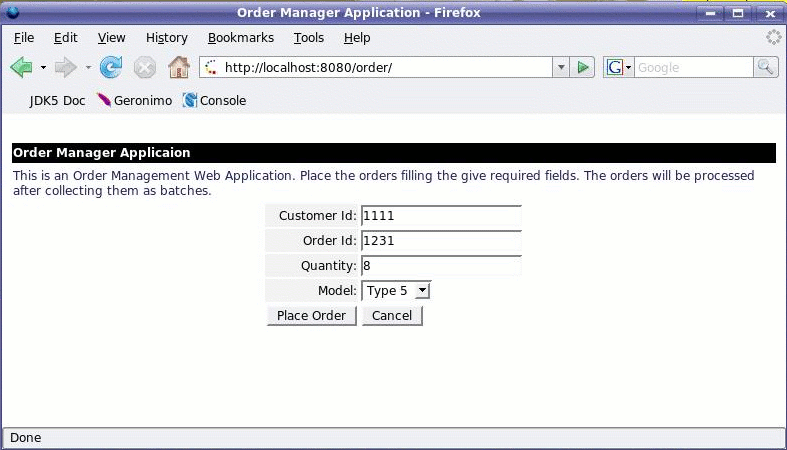
Task: Click the Google search box
Action: pos(694,67)
